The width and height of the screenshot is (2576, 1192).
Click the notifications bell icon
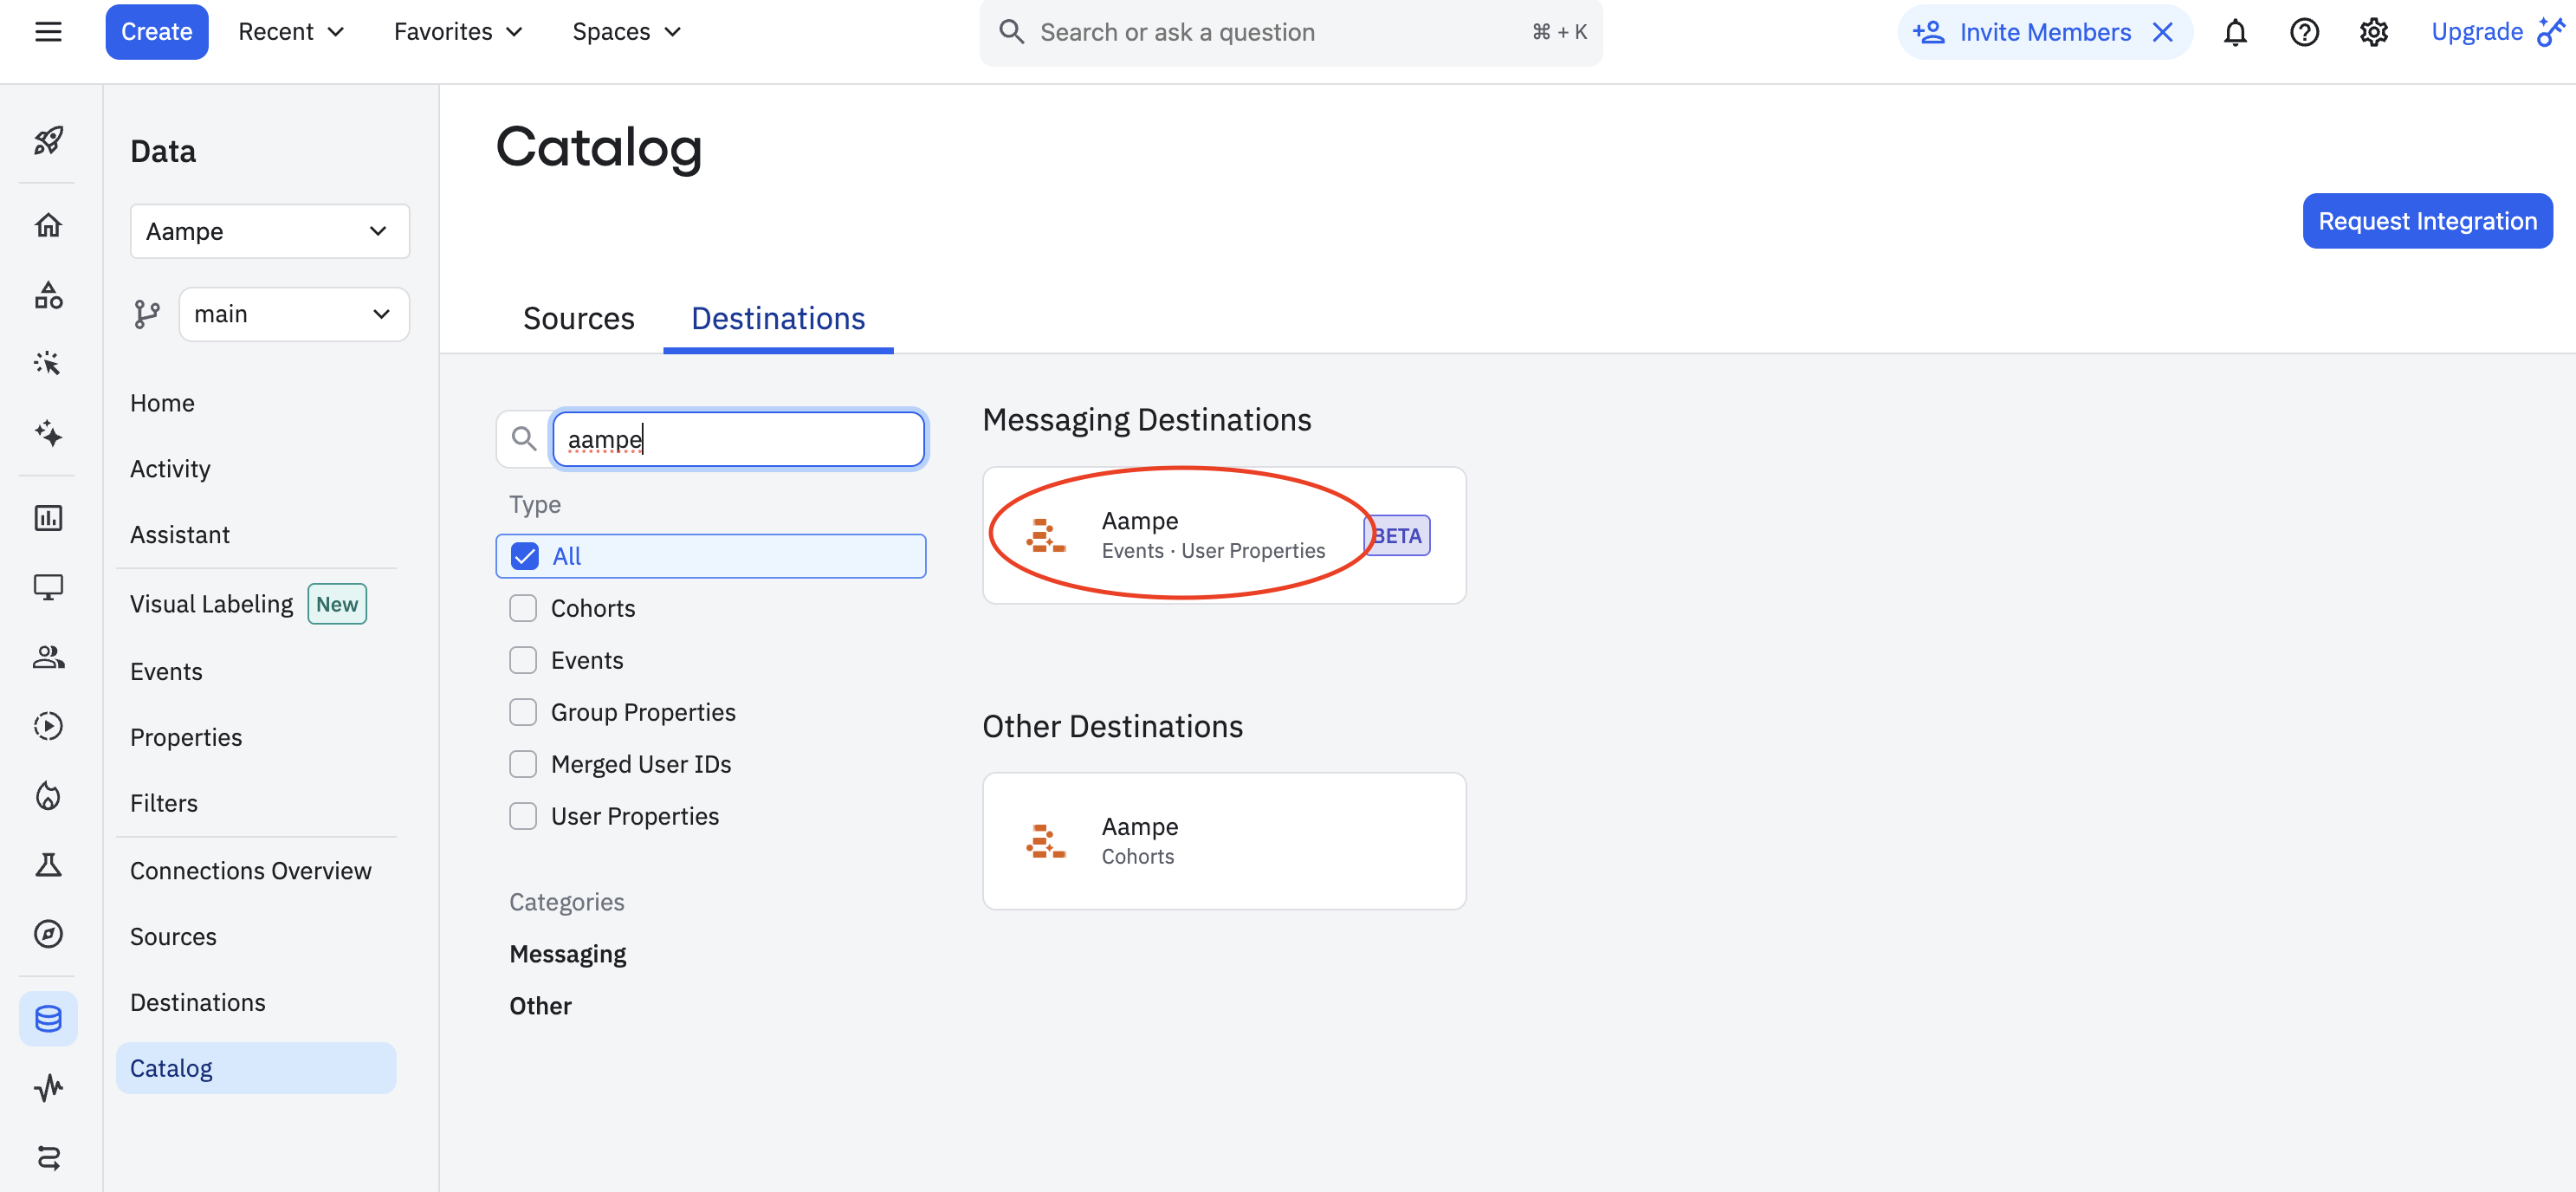pyautogui.click(x=2235, y=32)
